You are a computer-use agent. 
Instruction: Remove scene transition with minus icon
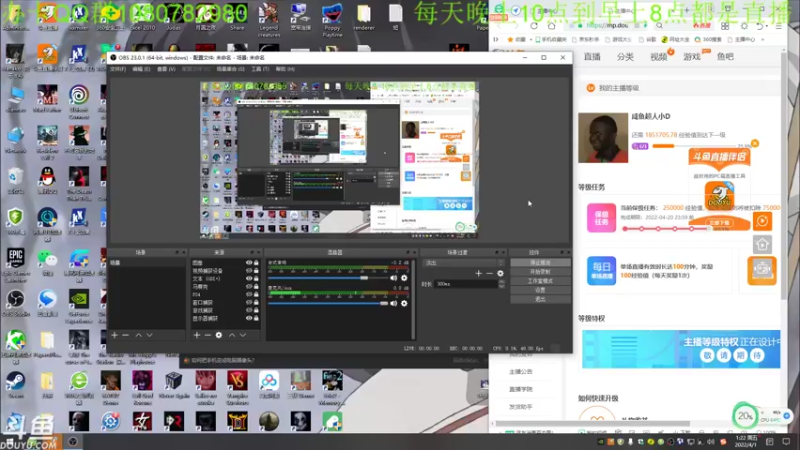[x=489, y=273]
